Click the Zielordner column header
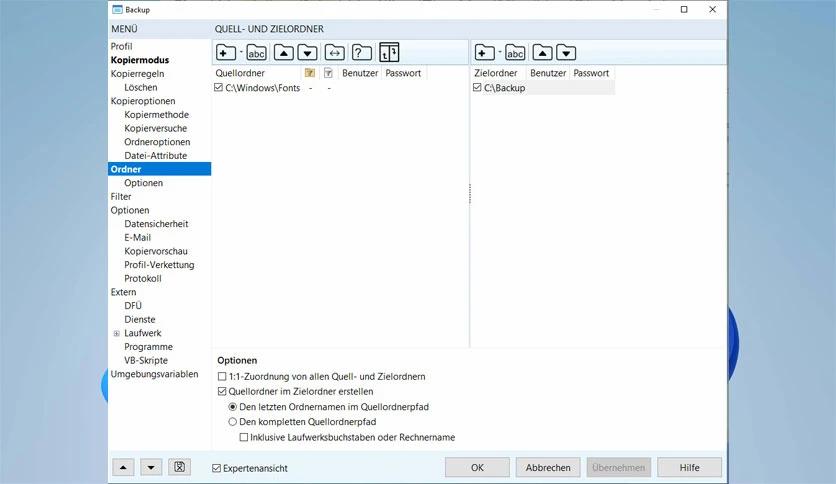This screenshot has width=836, height=484. [499, 73]
